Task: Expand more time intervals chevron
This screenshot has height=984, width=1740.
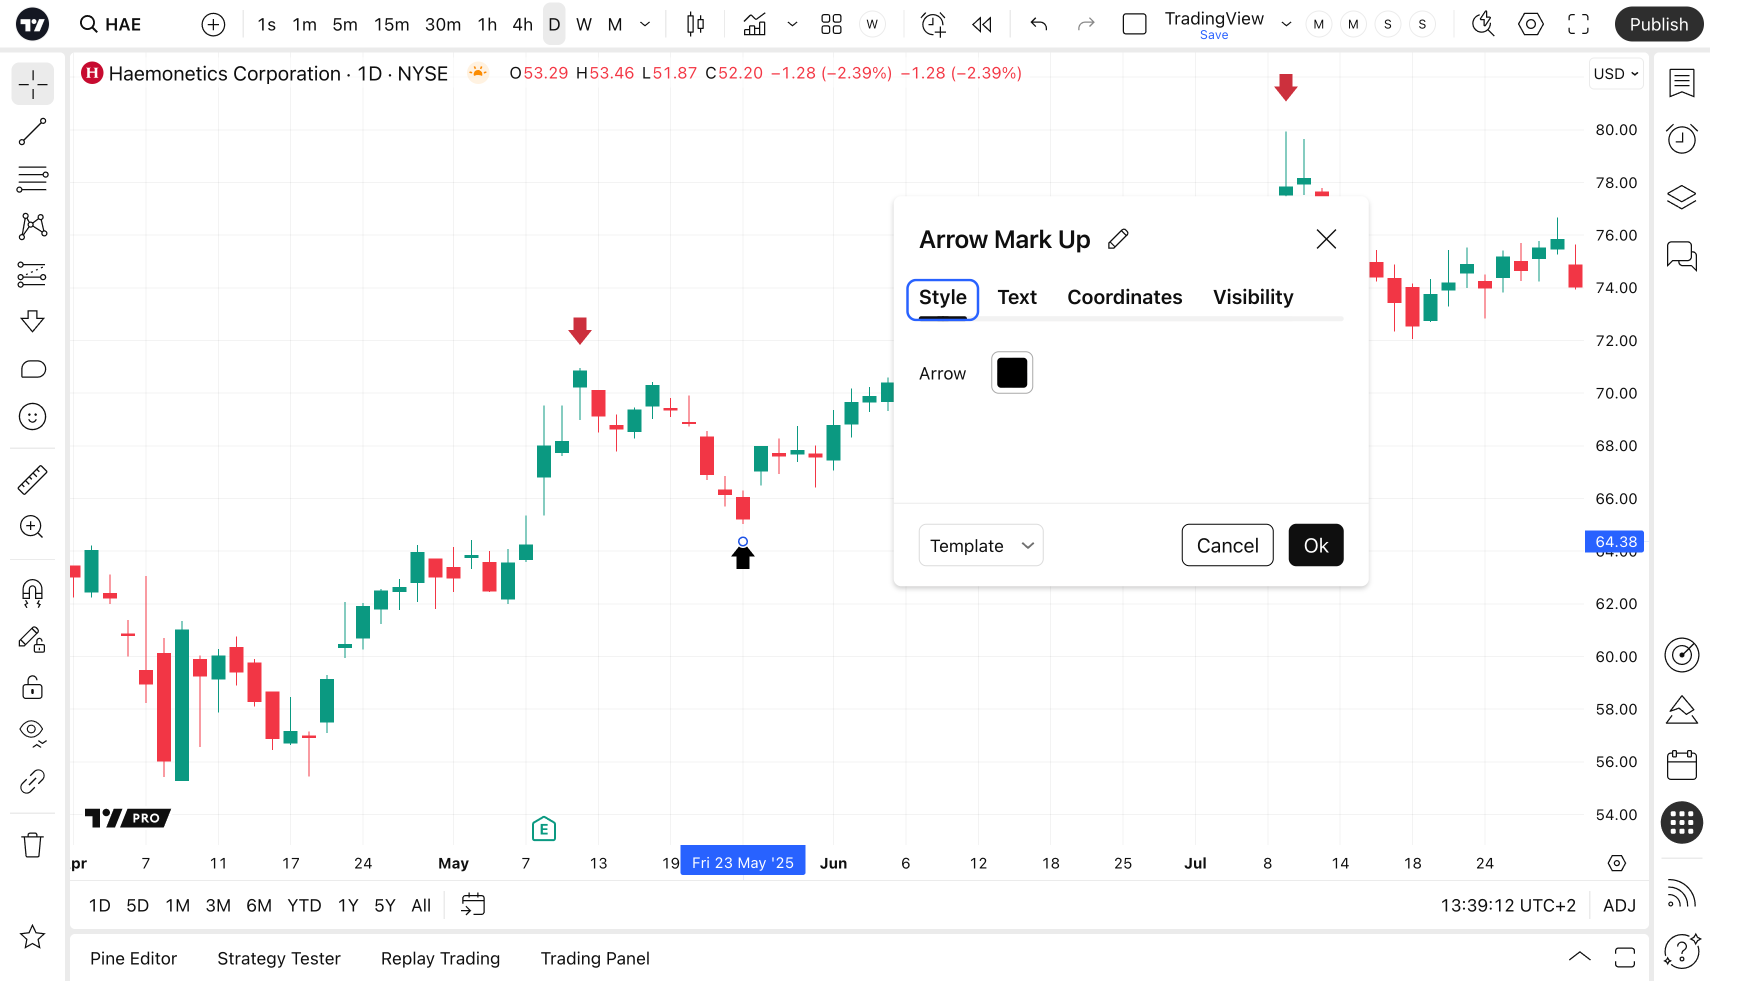Action: 645,24
